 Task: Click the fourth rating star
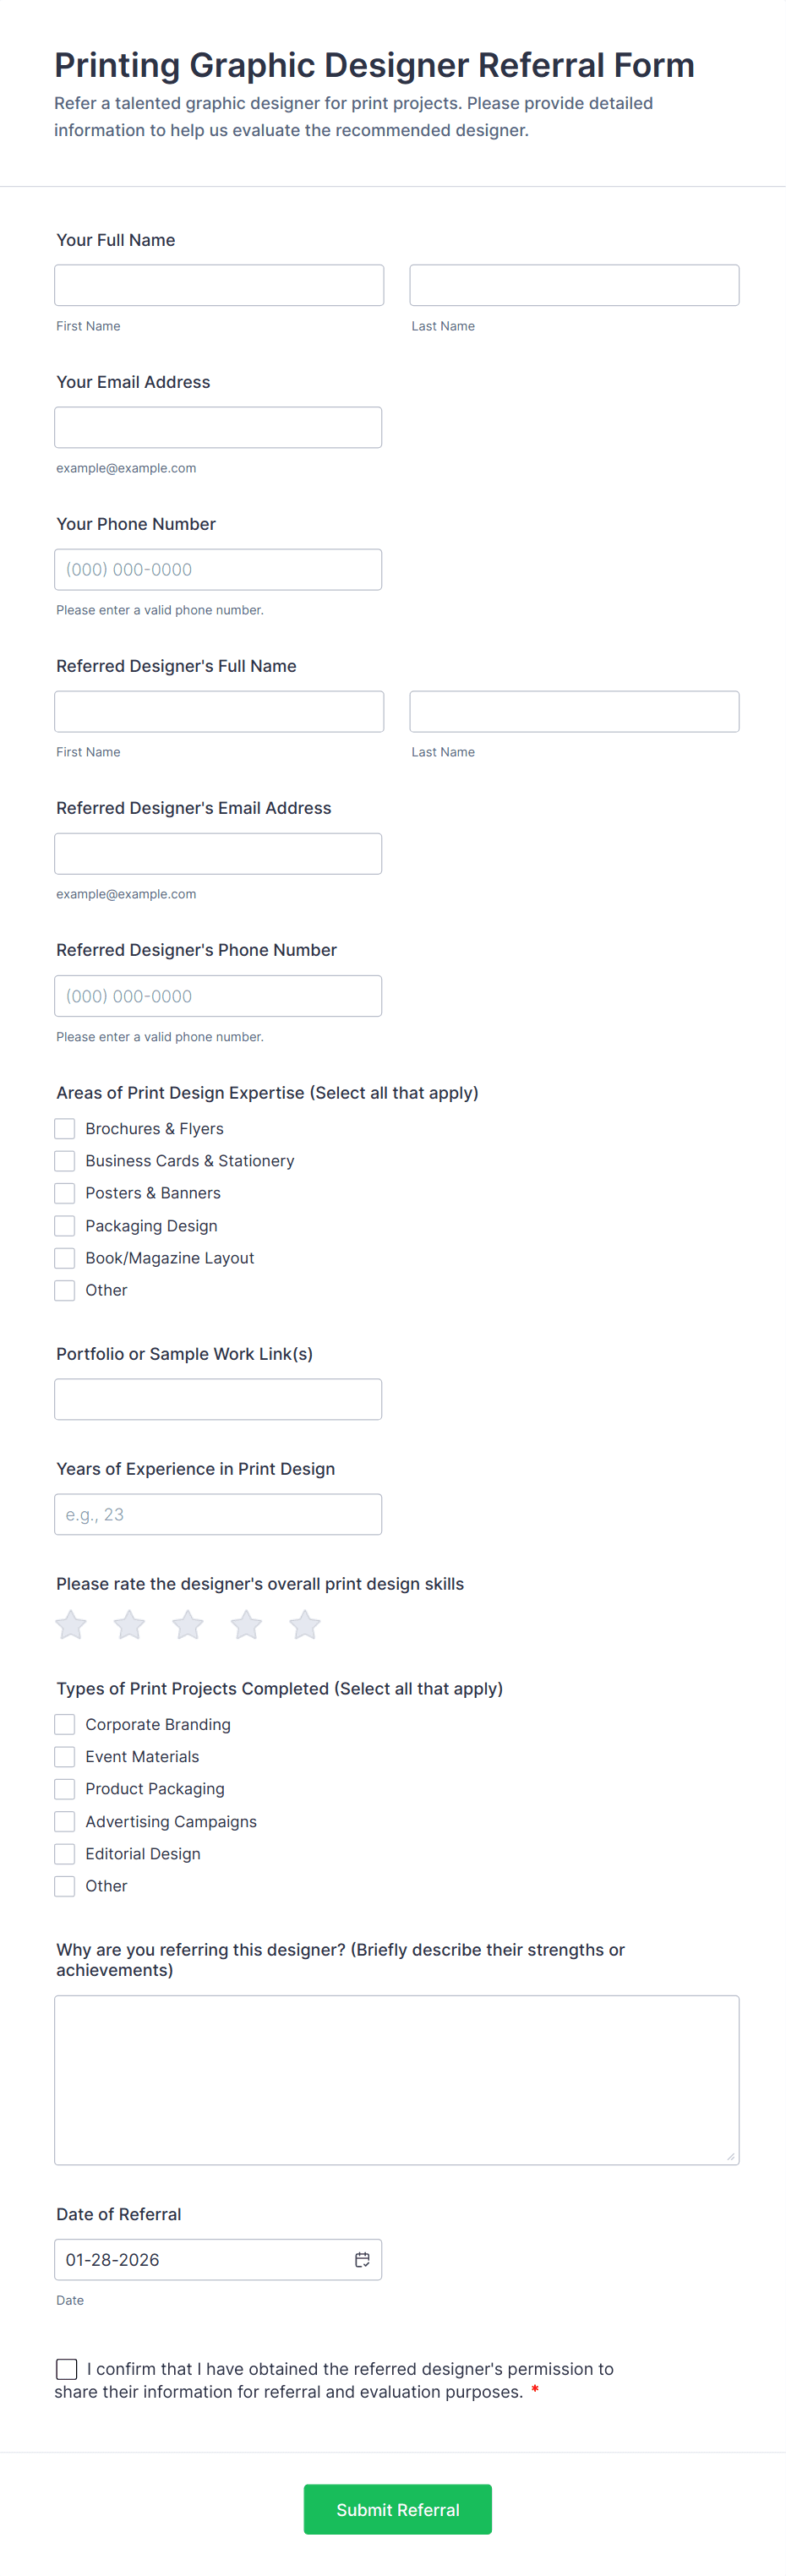tap(246, 1625)
